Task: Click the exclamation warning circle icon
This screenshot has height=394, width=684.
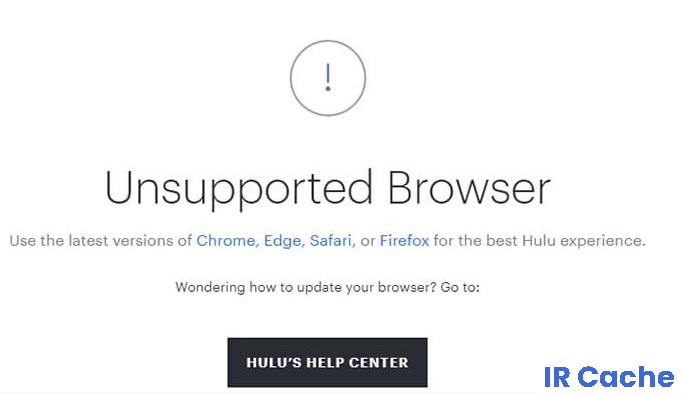Action: pos(328,78)
